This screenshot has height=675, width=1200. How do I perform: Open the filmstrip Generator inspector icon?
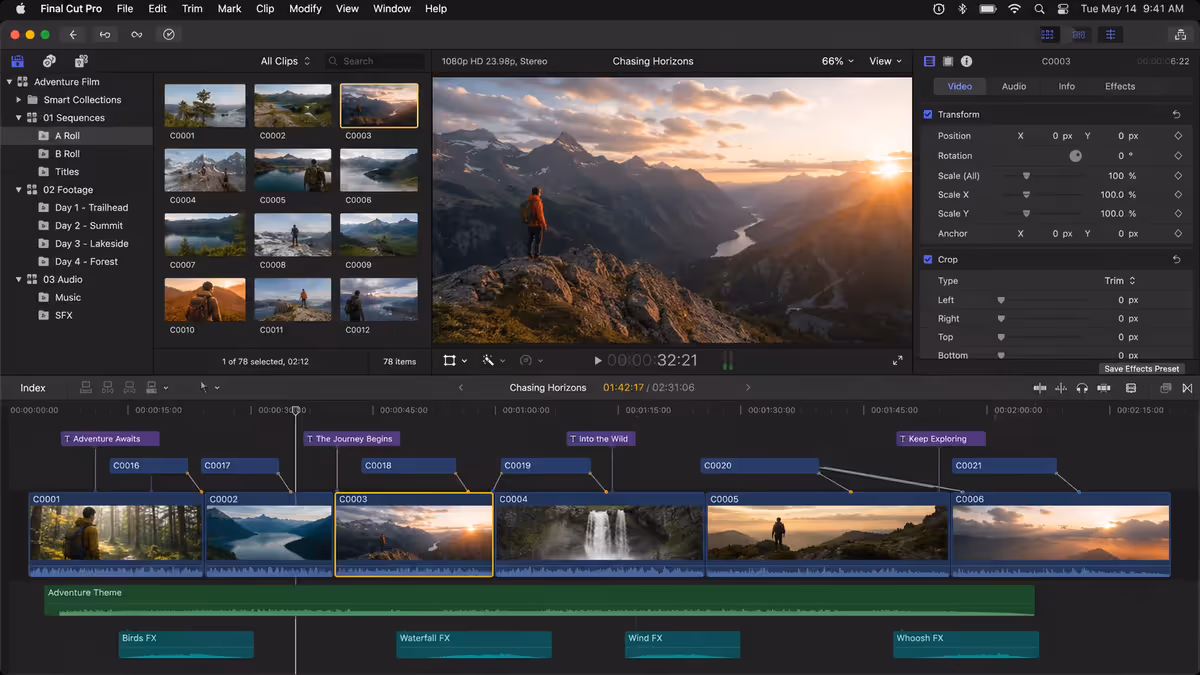click(x=948, y=61)
